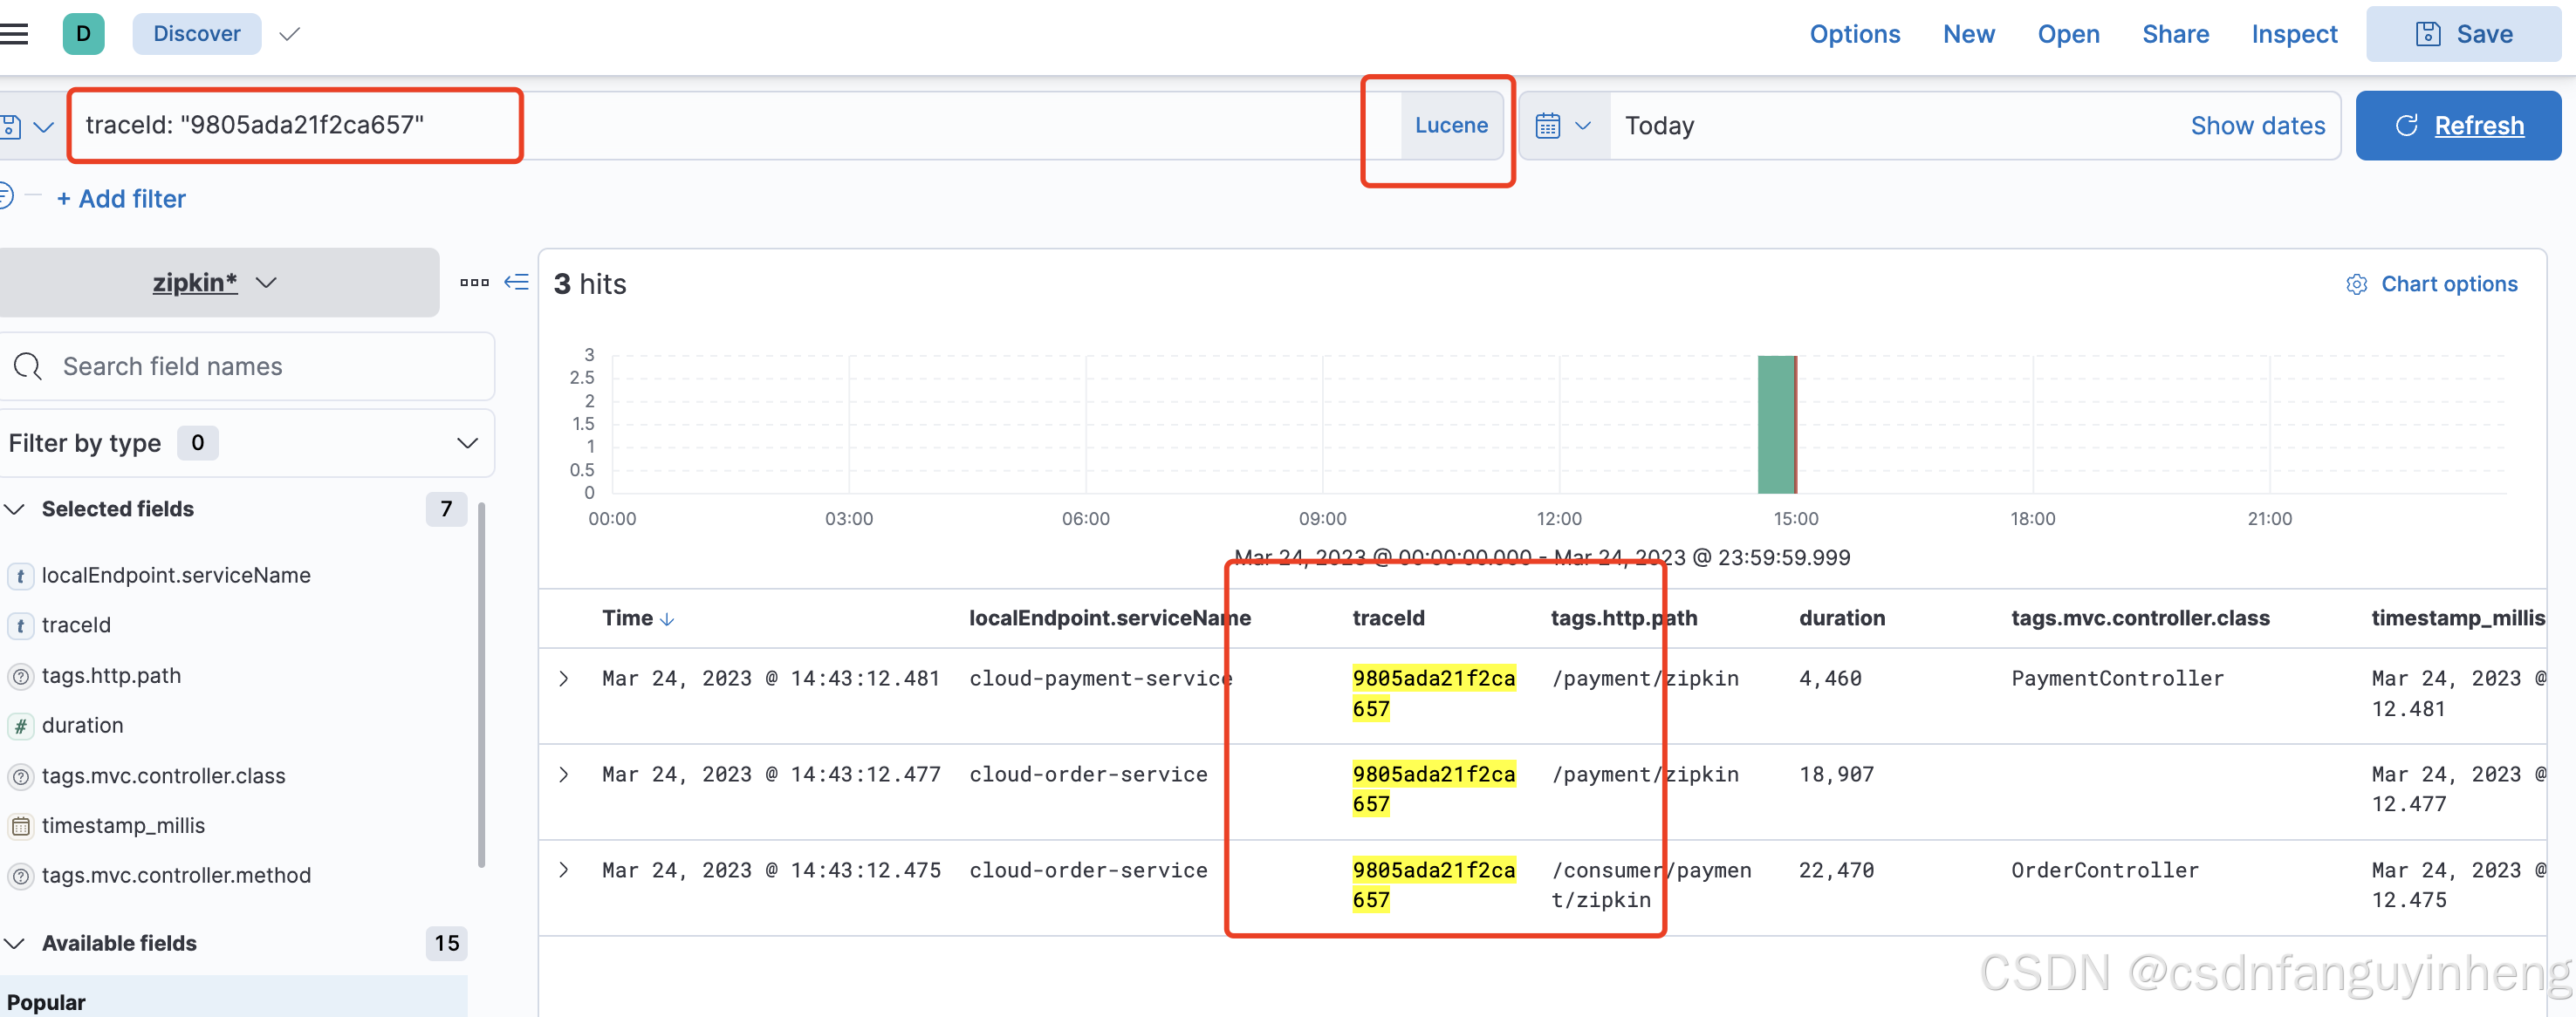
Task: Click New in the top menu
Action: pos(1968,34)
